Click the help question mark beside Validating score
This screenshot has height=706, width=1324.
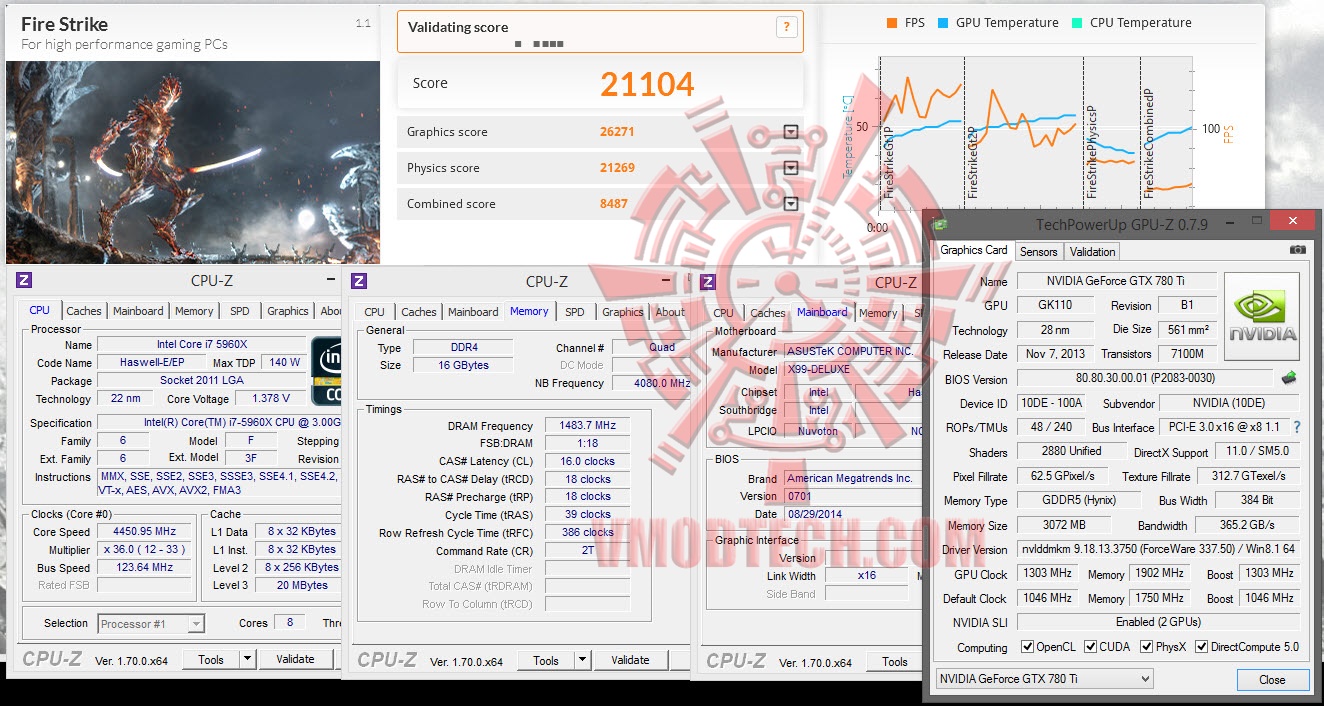[x=787, y=28]
